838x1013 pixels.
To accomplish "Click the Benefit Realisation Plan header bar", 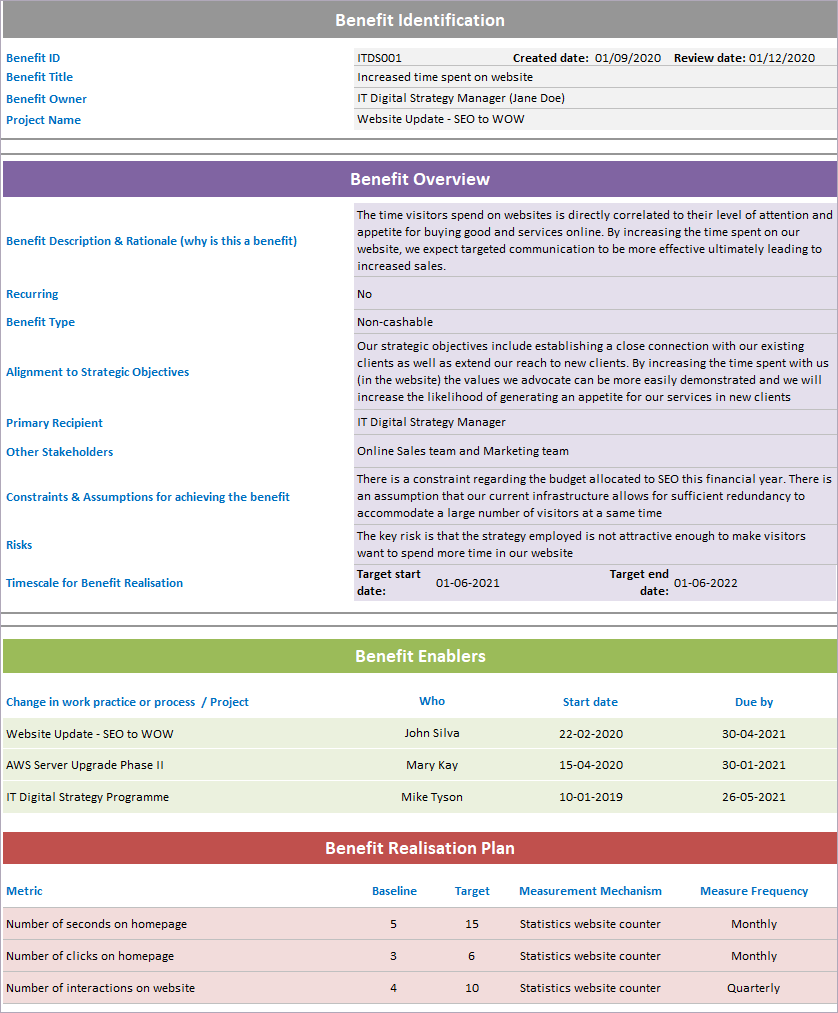I will pos(419,847).
